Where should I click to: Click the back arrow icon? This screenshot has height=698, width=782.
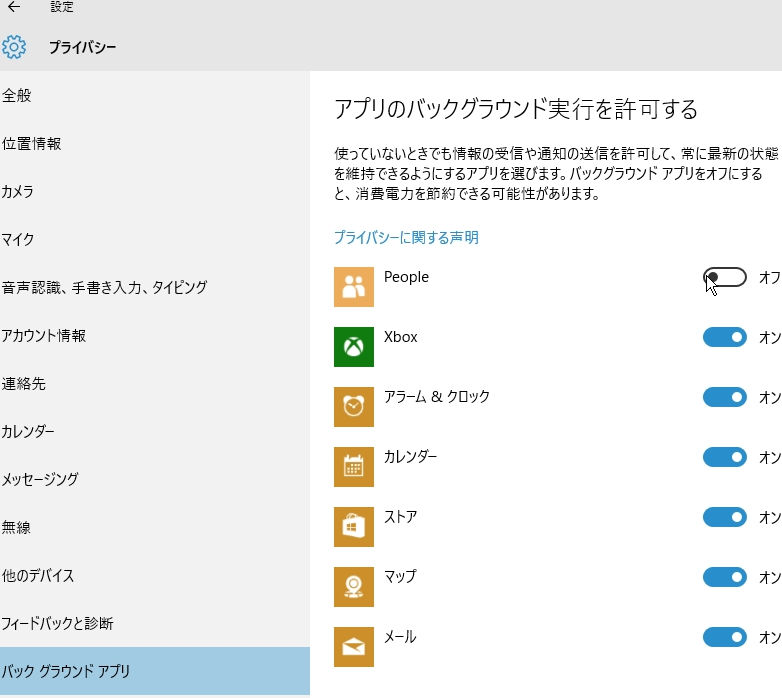click(x=14, y=6)
